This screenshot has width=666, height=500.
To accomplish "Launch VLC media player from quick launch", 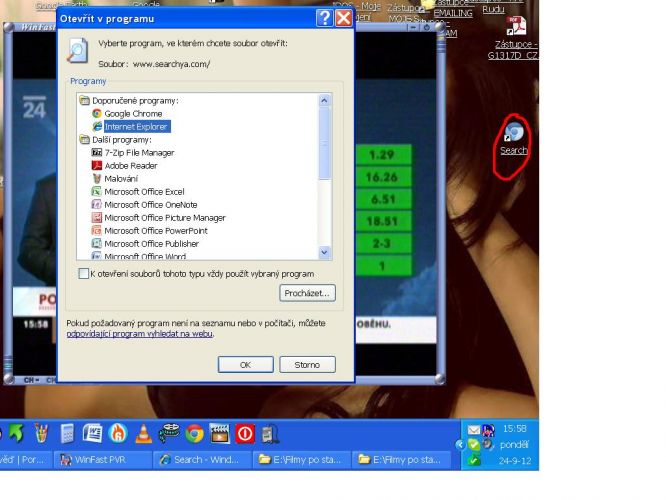I will pyautogui.click(x=144, y=434).
